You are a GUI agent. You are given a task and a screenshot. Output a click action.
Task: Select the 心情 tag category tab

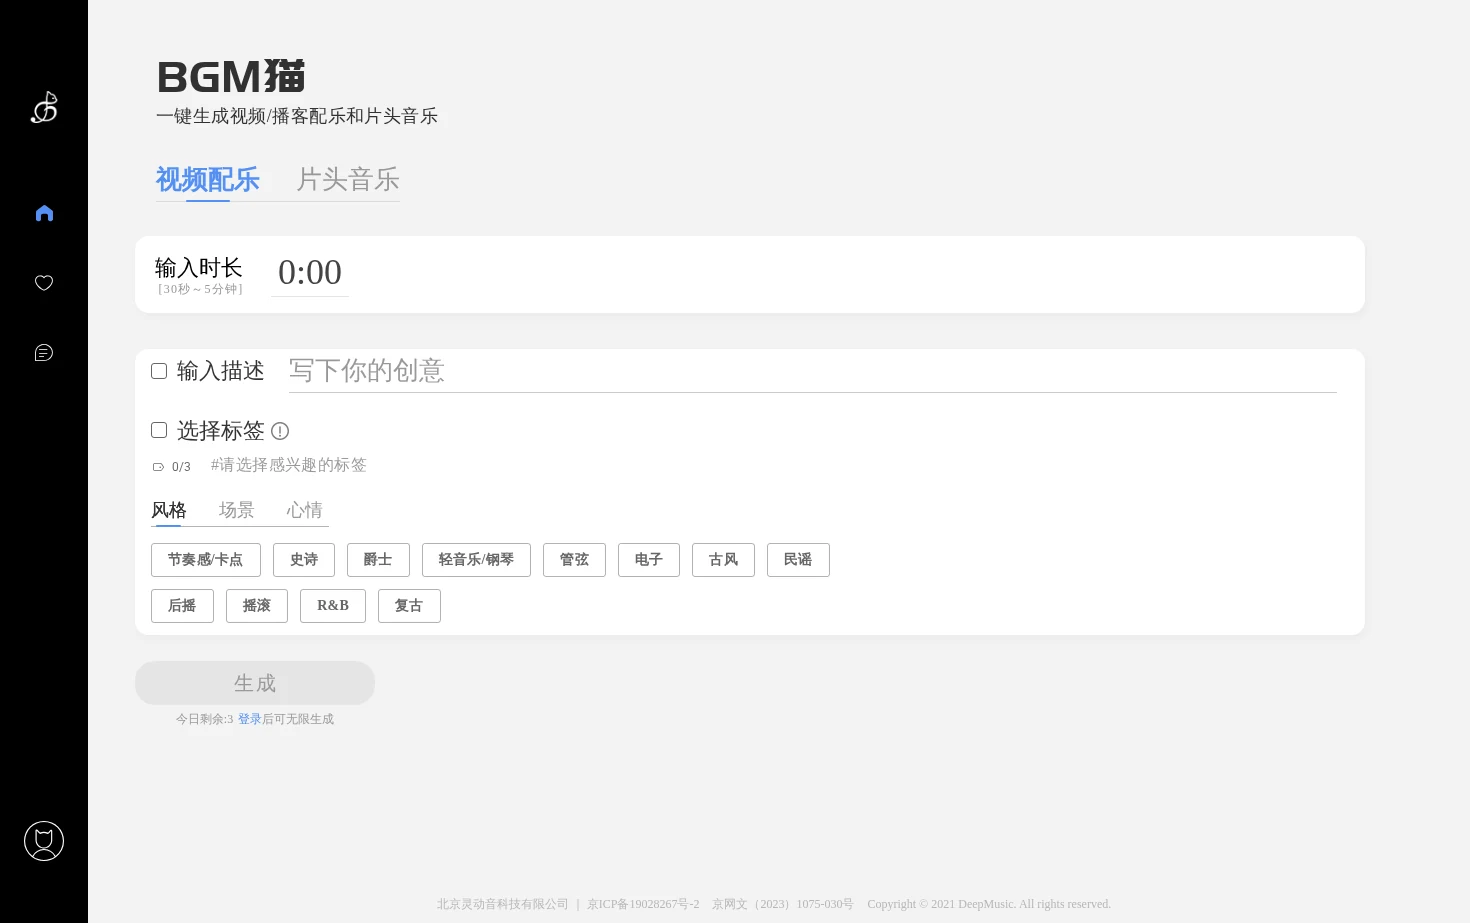click(305, 510)
